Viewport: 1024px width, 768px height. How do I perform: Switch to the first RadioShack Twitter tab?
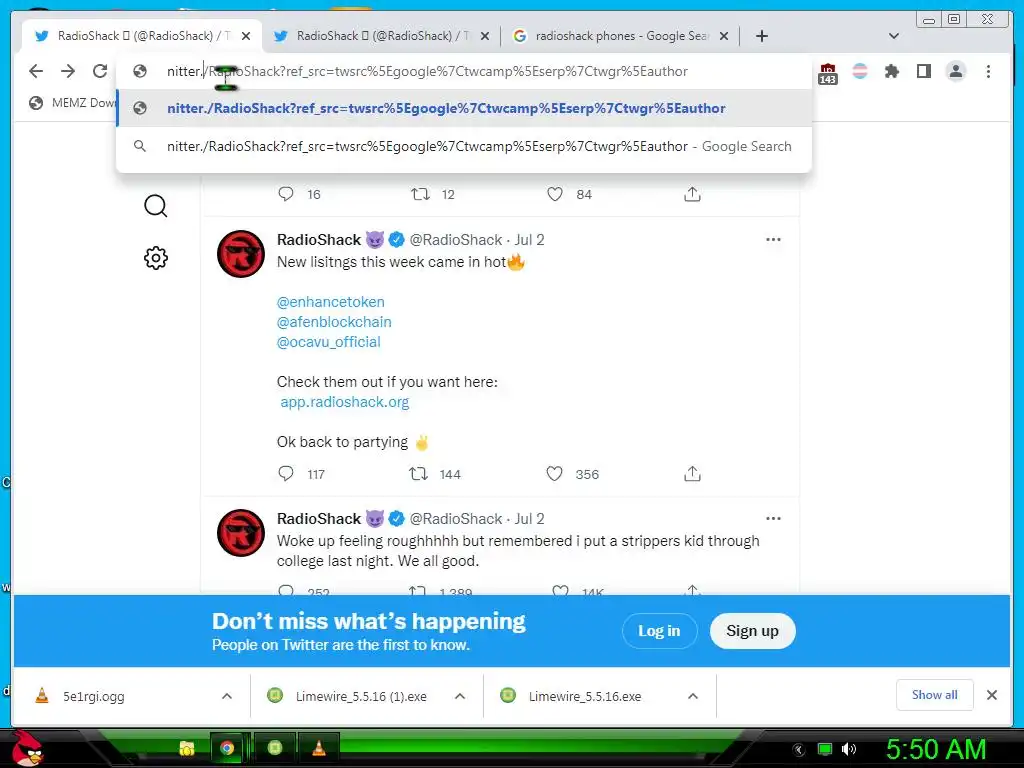pos(142,36)
